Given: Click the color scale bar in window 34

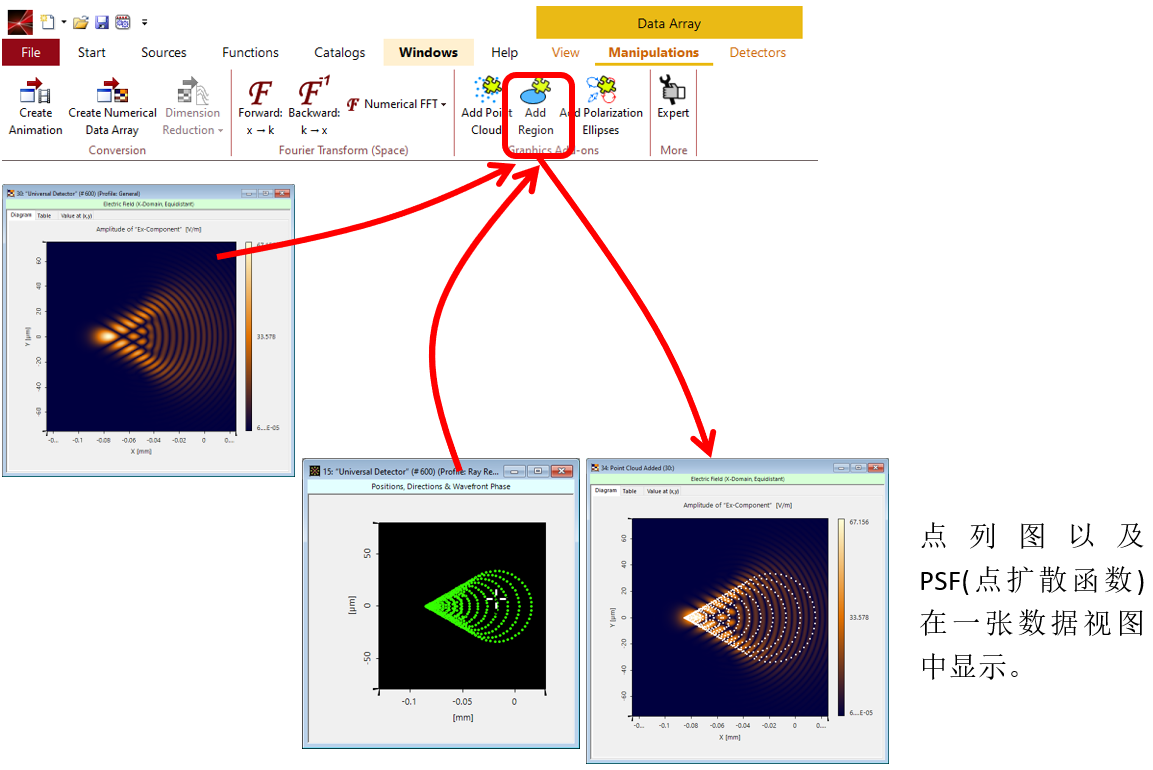Looking at the screenshot, I should pos(842,617).
